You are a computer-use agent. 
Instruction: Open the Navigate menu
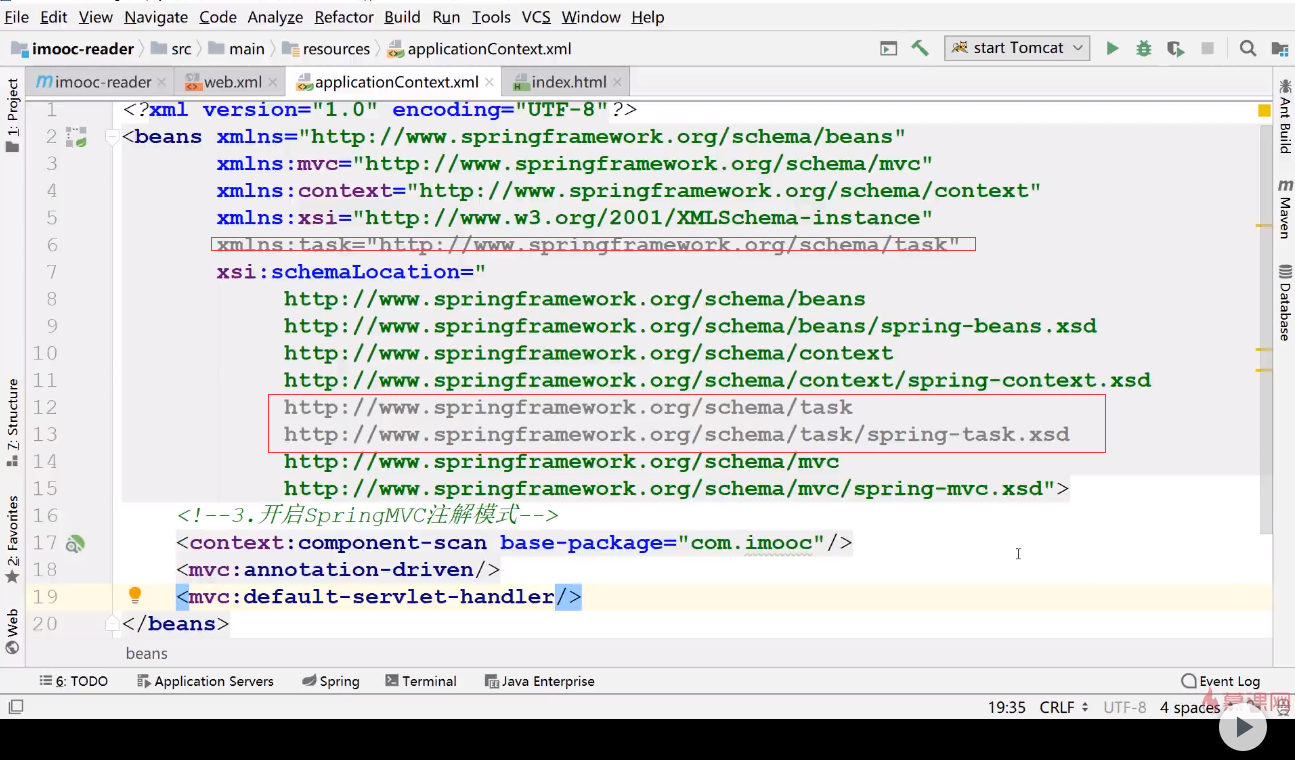(x=156, y=17)
